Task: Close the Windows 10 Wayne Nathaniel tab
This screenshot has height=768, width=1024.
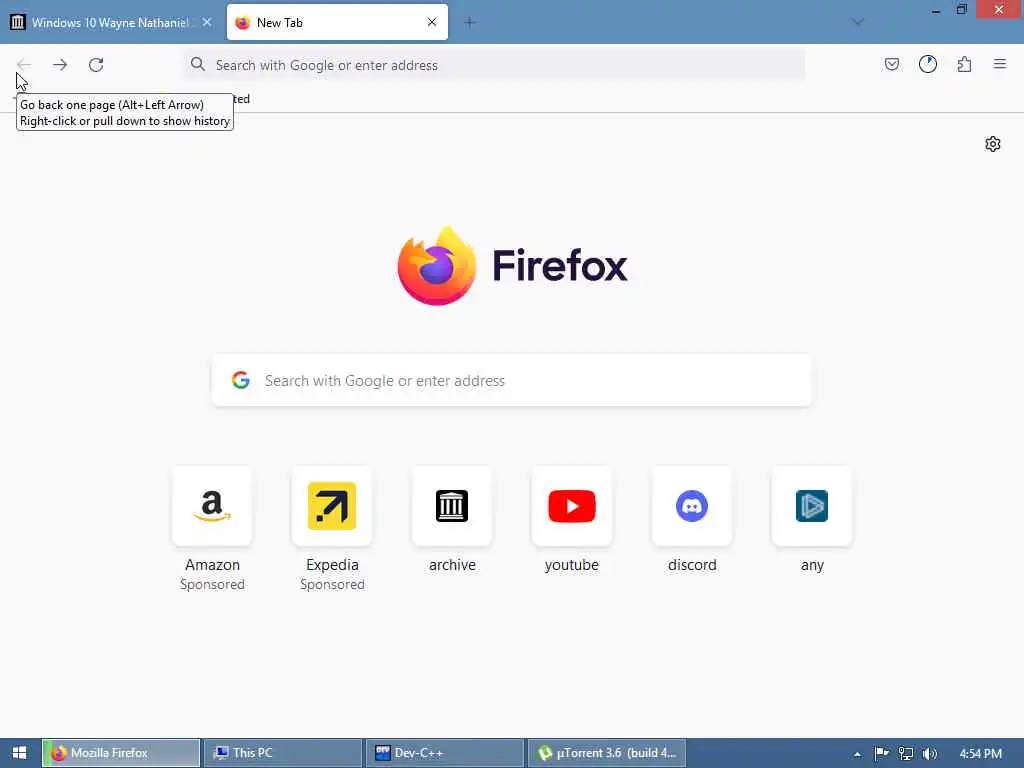Action: 207,22
